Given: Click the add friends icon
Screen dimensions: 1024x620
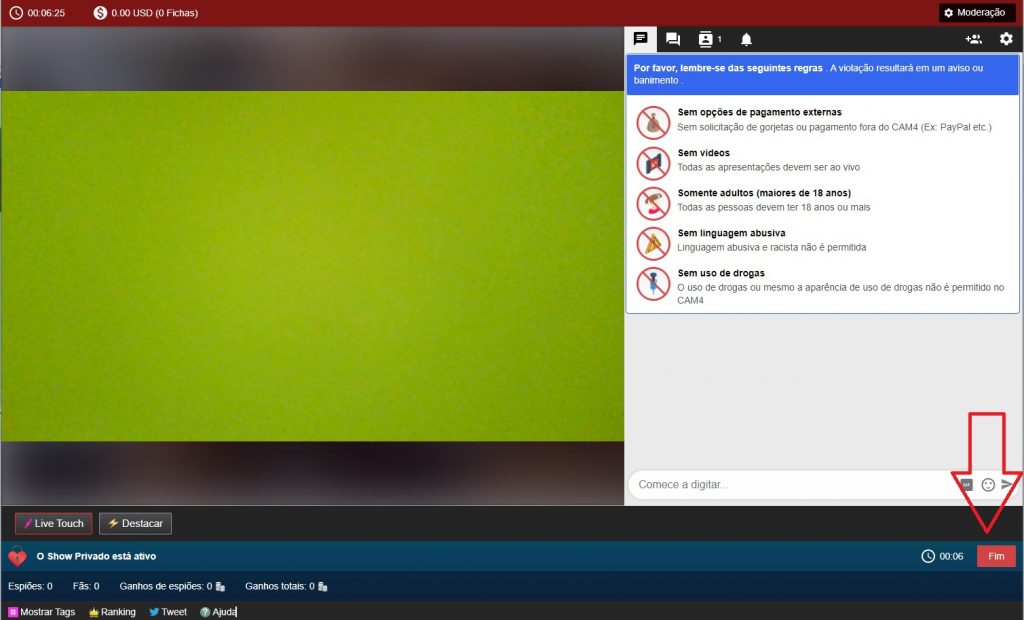Looking at the screenshot, I should pyautogui.click(x=973, y=39).
